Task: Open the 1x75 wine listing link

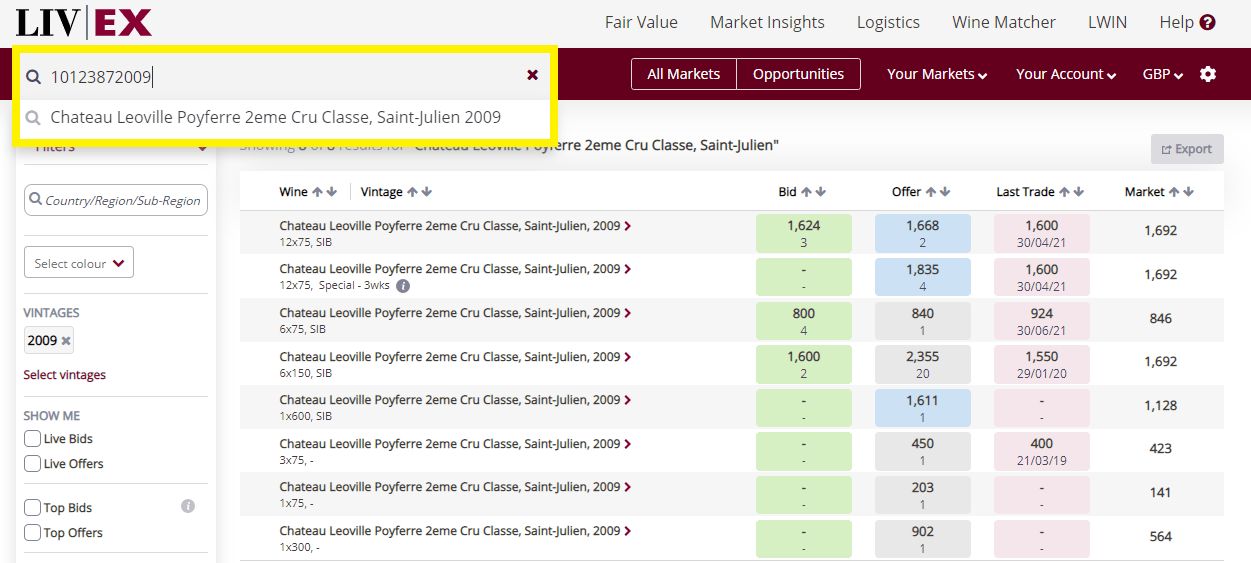Action: 449,487
